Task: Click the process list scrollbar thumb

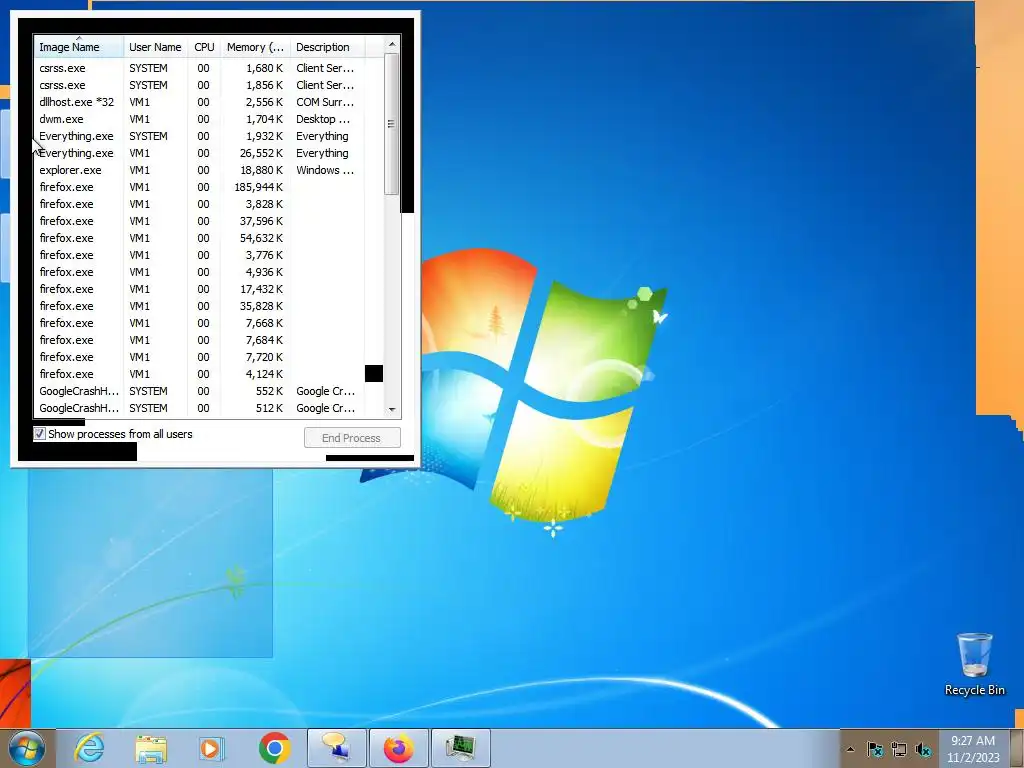Action: point(392,124)
